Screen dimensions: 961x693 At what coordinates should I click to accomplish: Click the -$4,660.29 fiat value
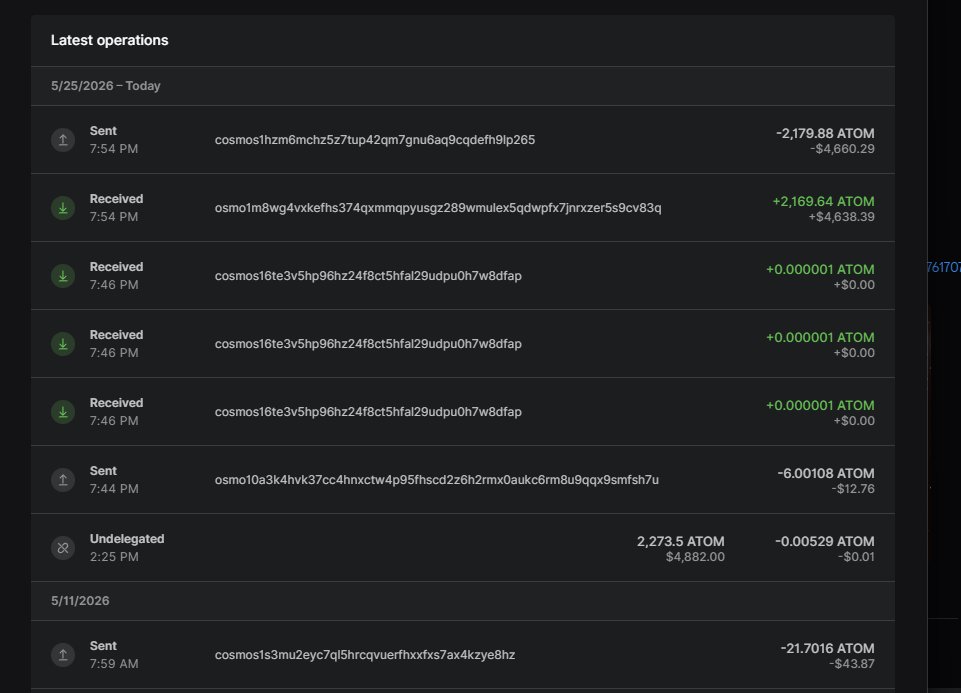coord(842,149)
